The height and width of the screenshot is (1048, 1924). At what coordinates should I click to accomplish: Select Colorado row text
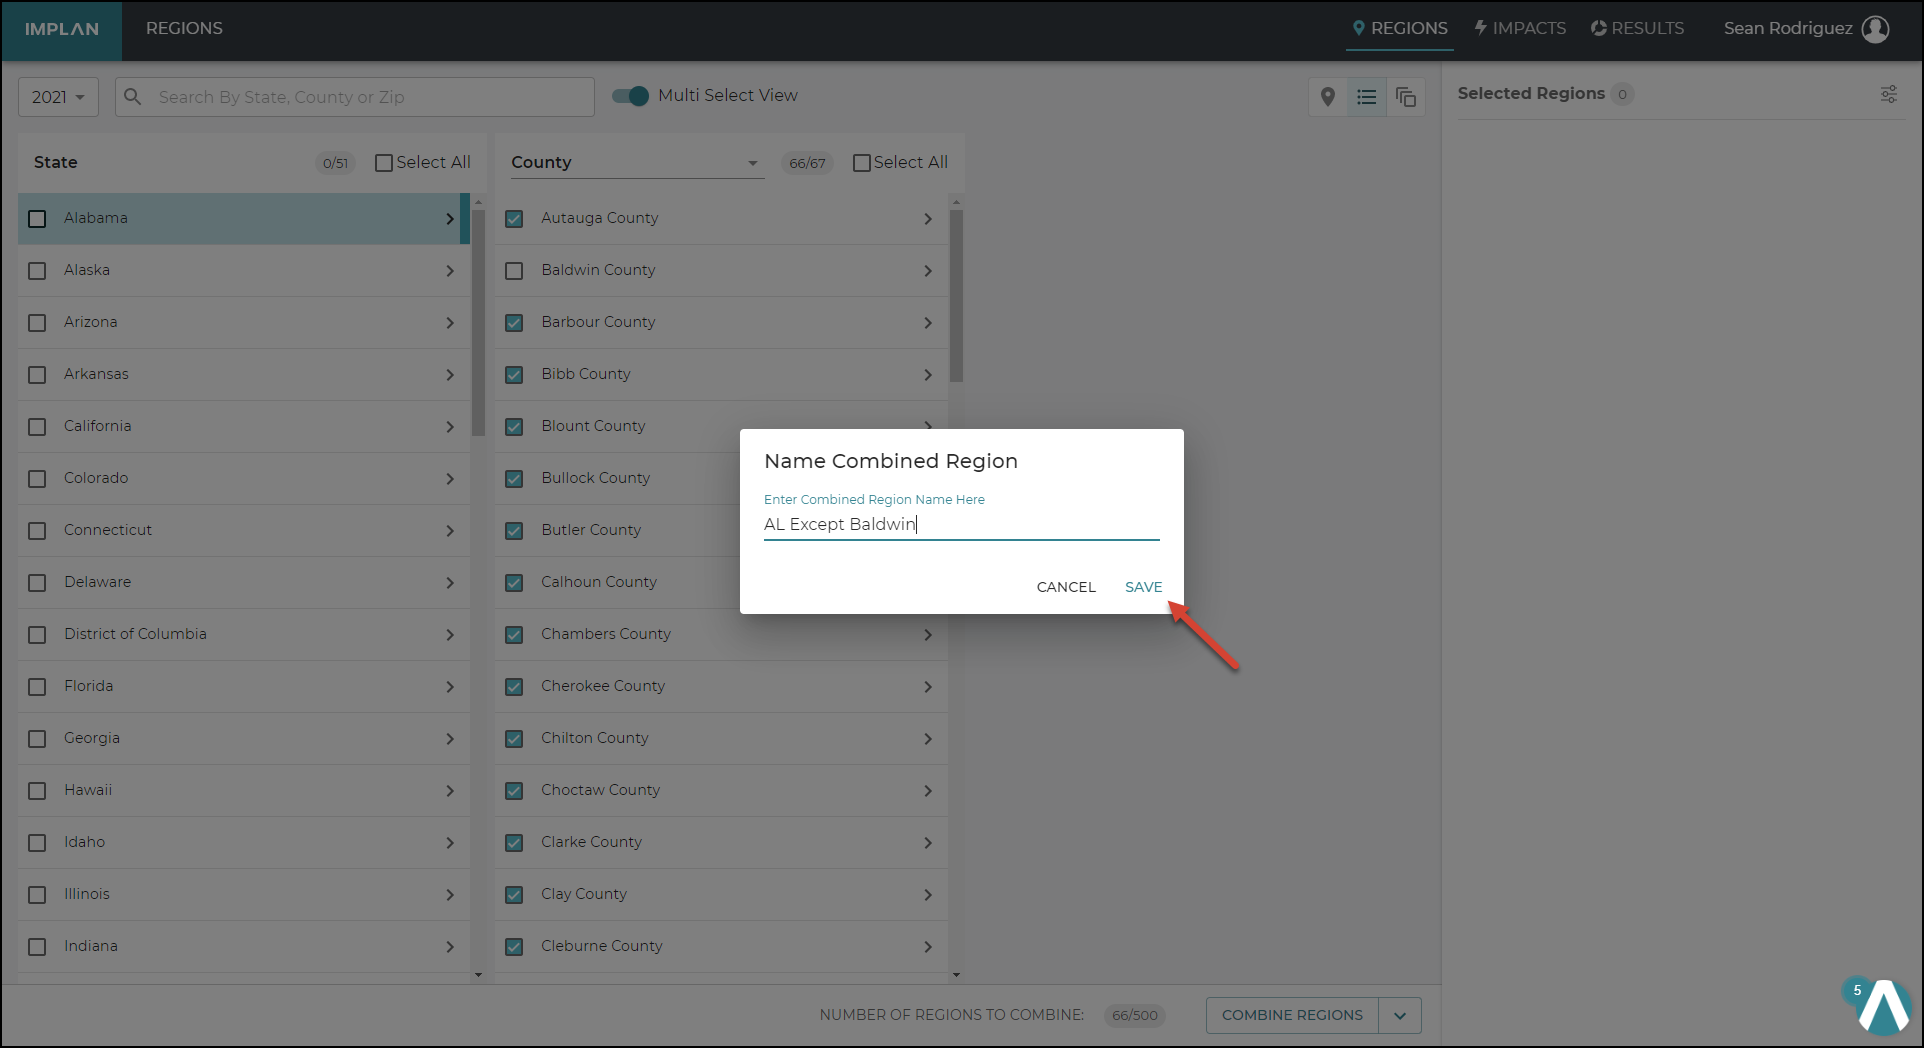click(96, 478)
